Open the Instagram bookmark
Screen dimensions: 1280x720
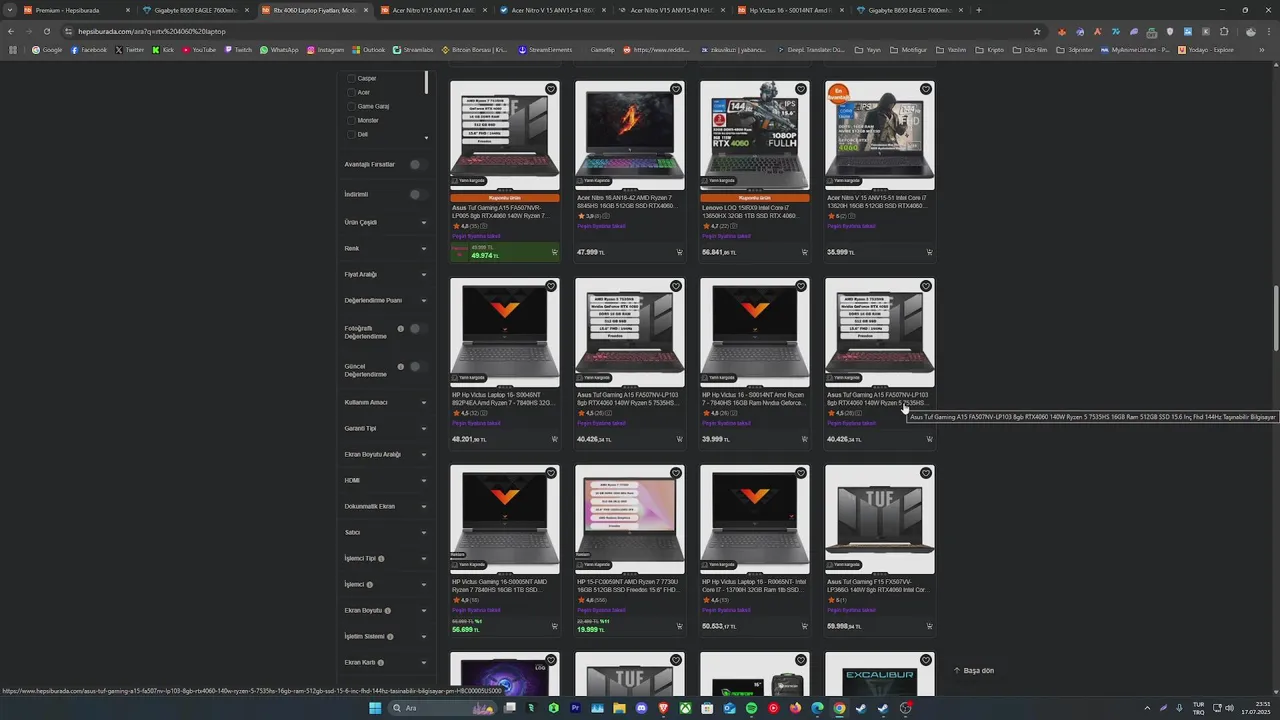tap(326, 49)
